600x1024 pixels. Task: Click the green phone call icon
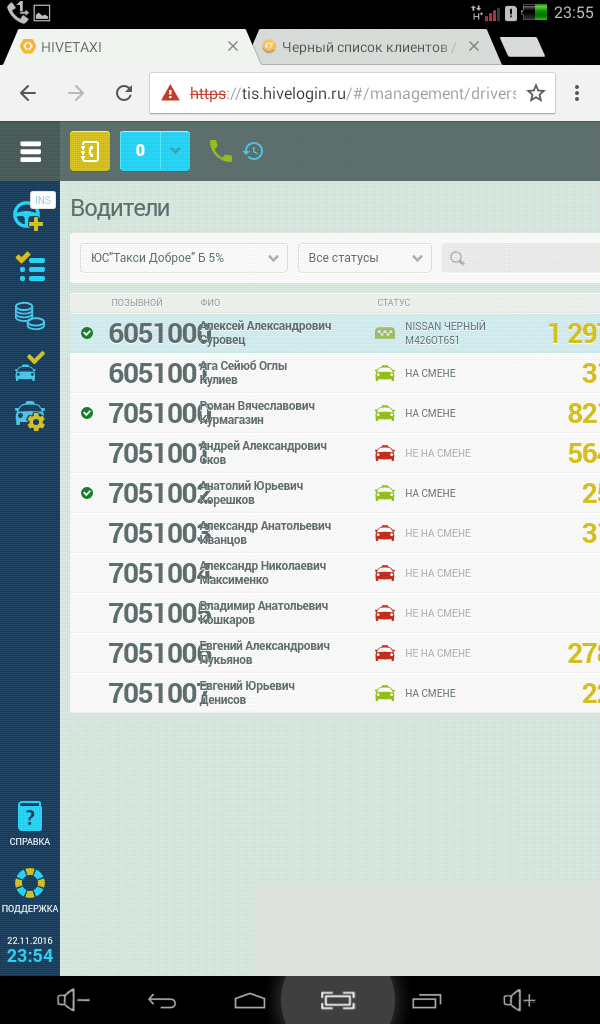(x=220, y=151)
